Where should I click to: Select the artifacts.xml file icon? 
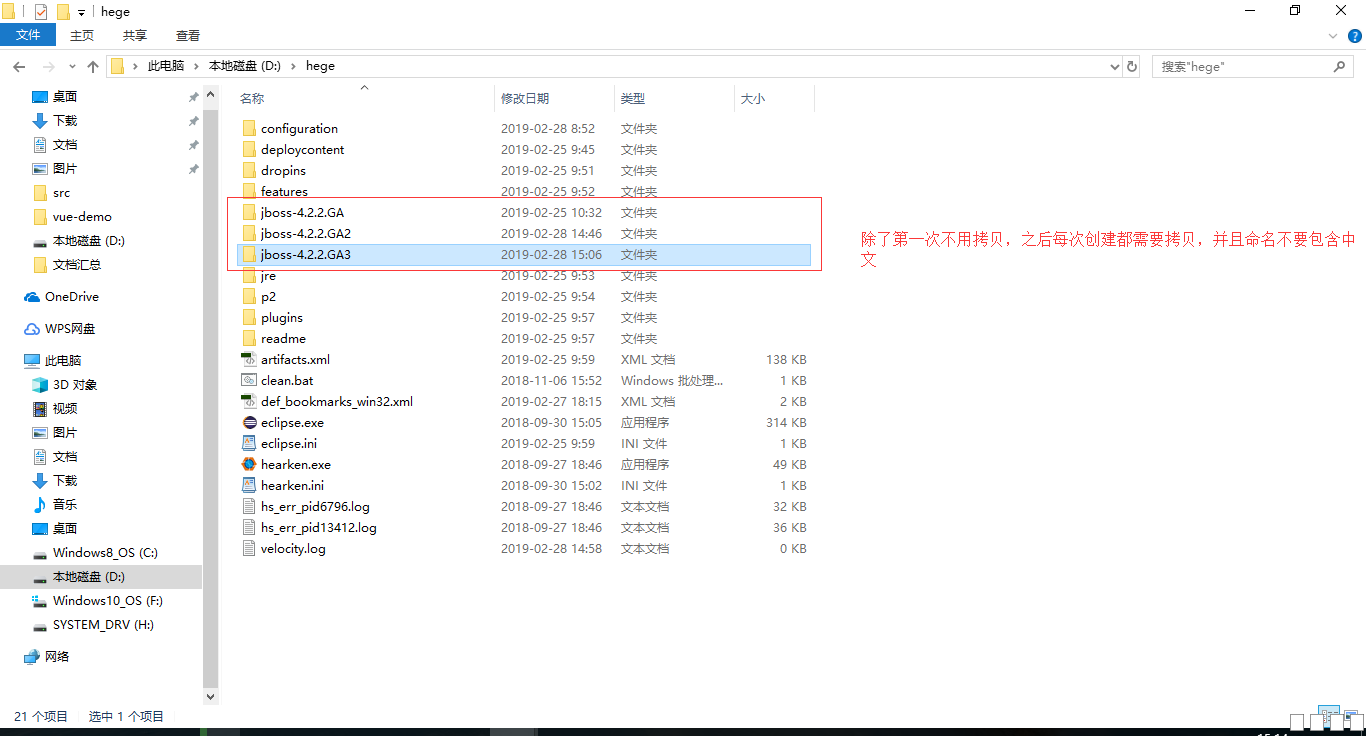[249, 359]
